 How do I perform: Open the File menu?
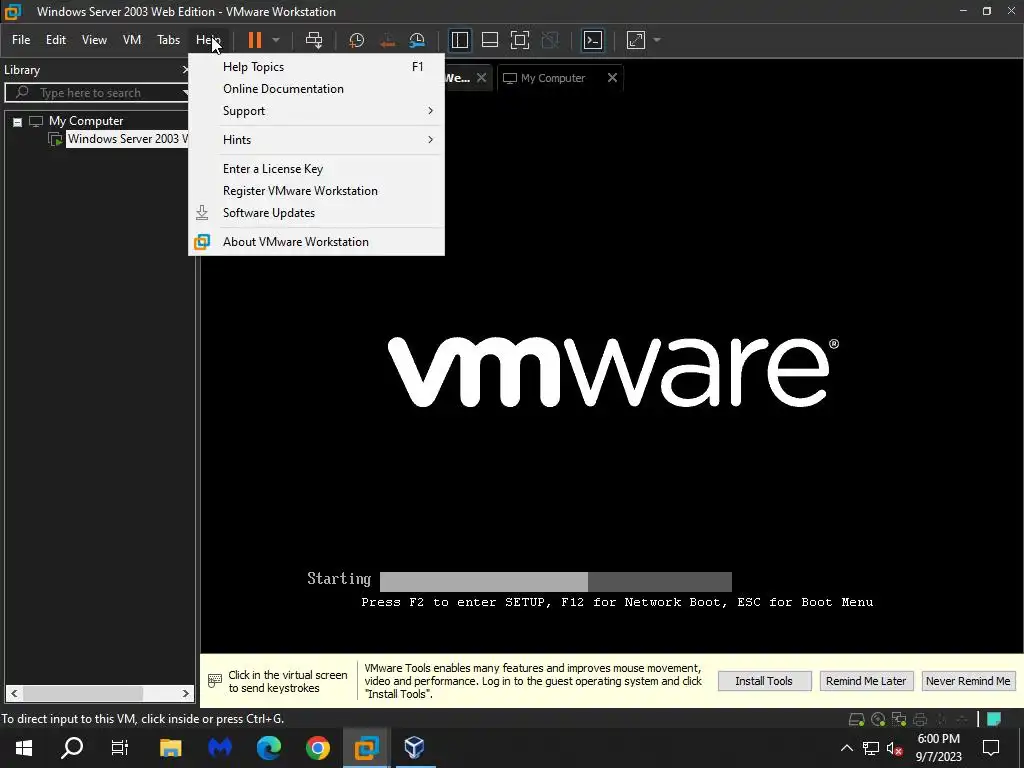tap(21, 40)
